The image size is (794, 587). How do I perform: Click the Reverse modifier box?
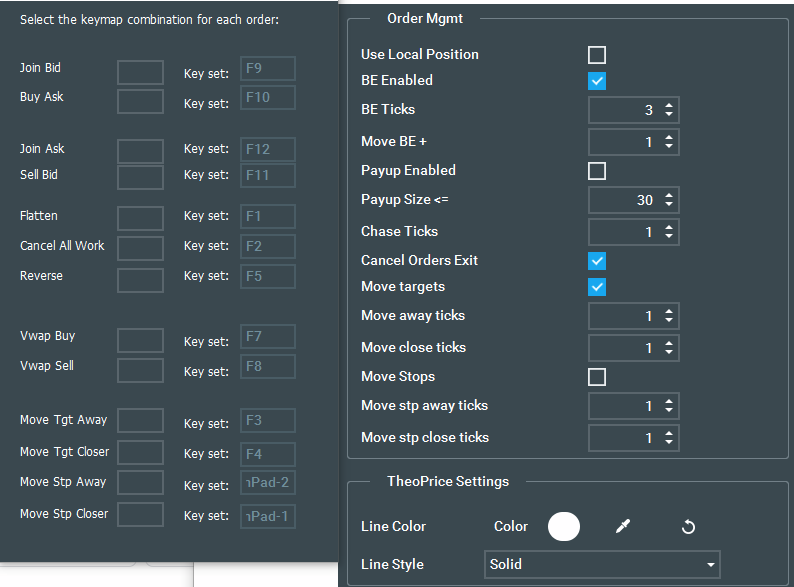140,278
